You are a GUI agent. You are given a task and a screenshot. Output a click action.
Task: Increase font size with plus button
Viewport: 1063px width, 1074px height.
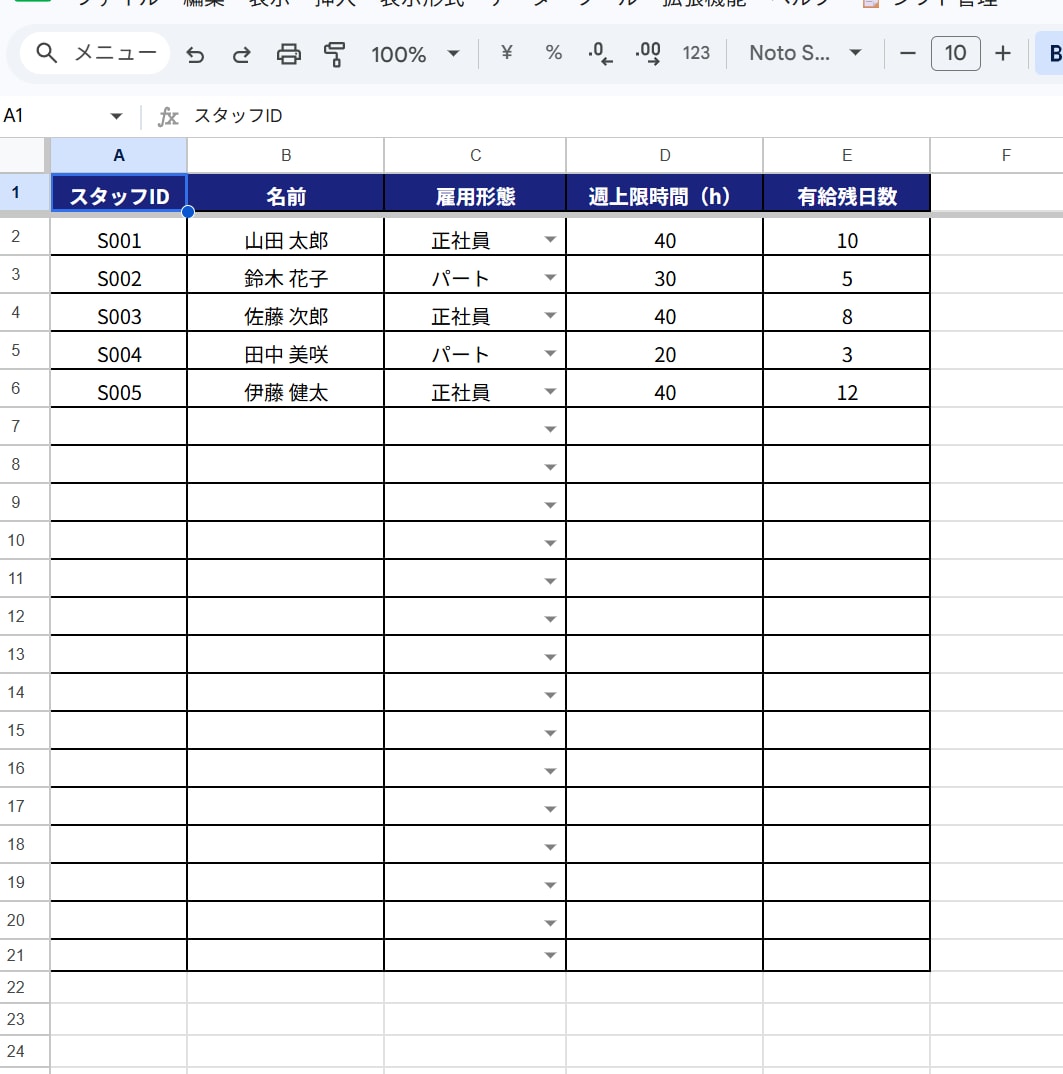click(1003, 53)
